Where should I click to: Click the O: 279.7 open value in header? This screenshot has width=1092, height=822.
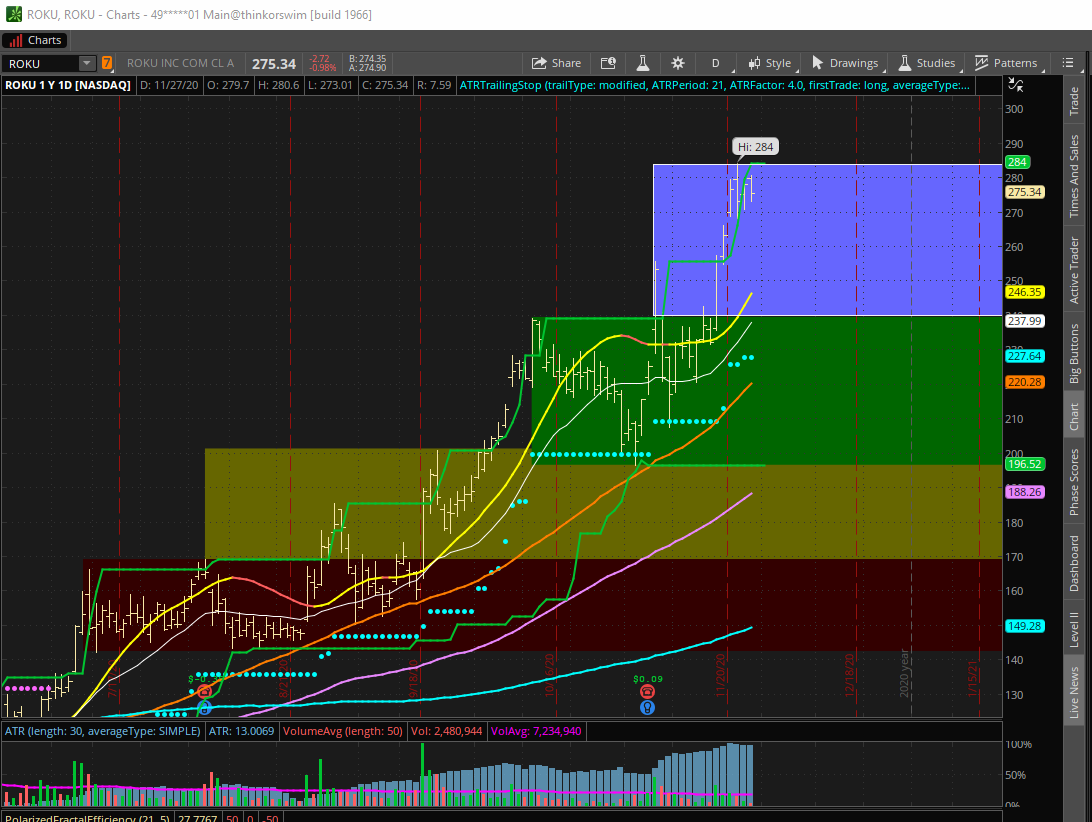[228, 85]
